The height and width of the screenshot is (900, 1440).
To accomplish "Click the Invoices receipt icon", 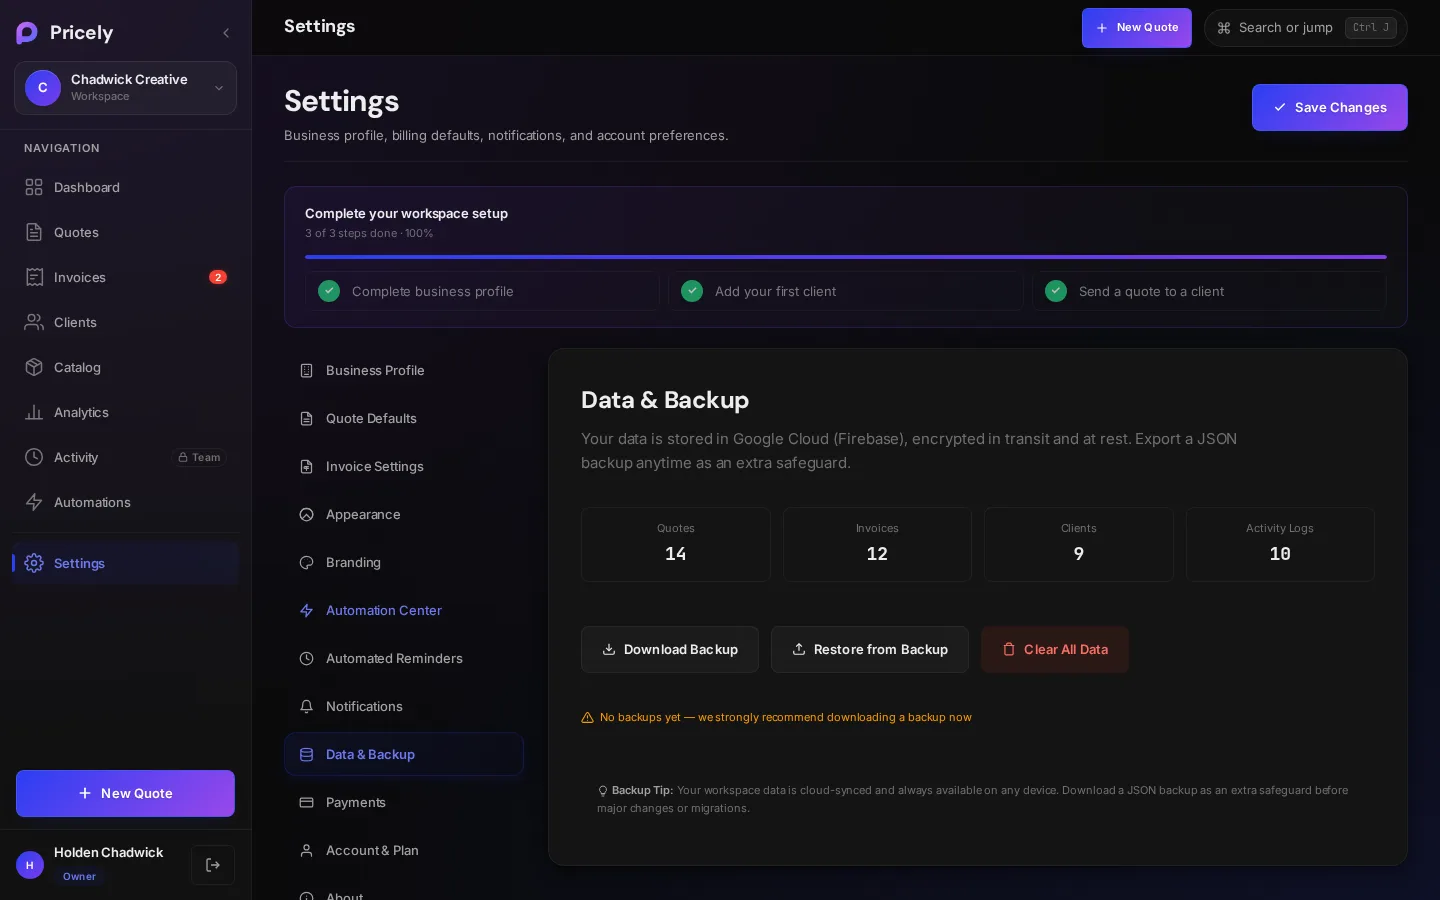I will 34,277.
